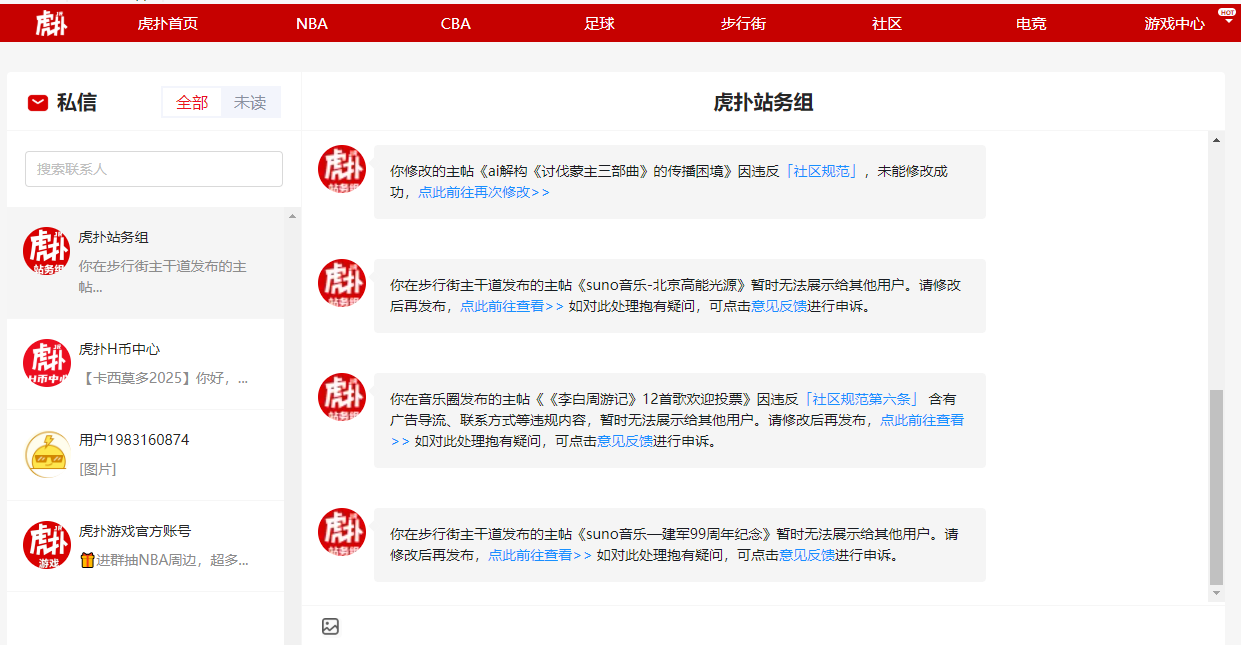This screenshot has height=645, width=1241.
Task: Follow 点此前往查看>> in 北京高能光源 message
Action: (512, 306)
